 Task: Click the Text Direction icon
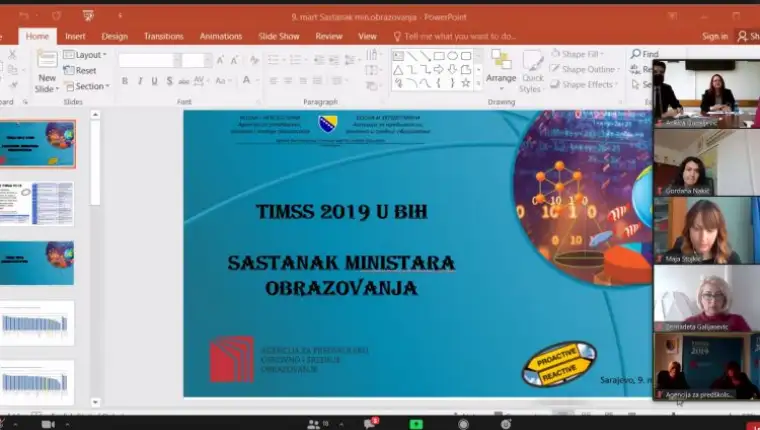pos(372,54)
